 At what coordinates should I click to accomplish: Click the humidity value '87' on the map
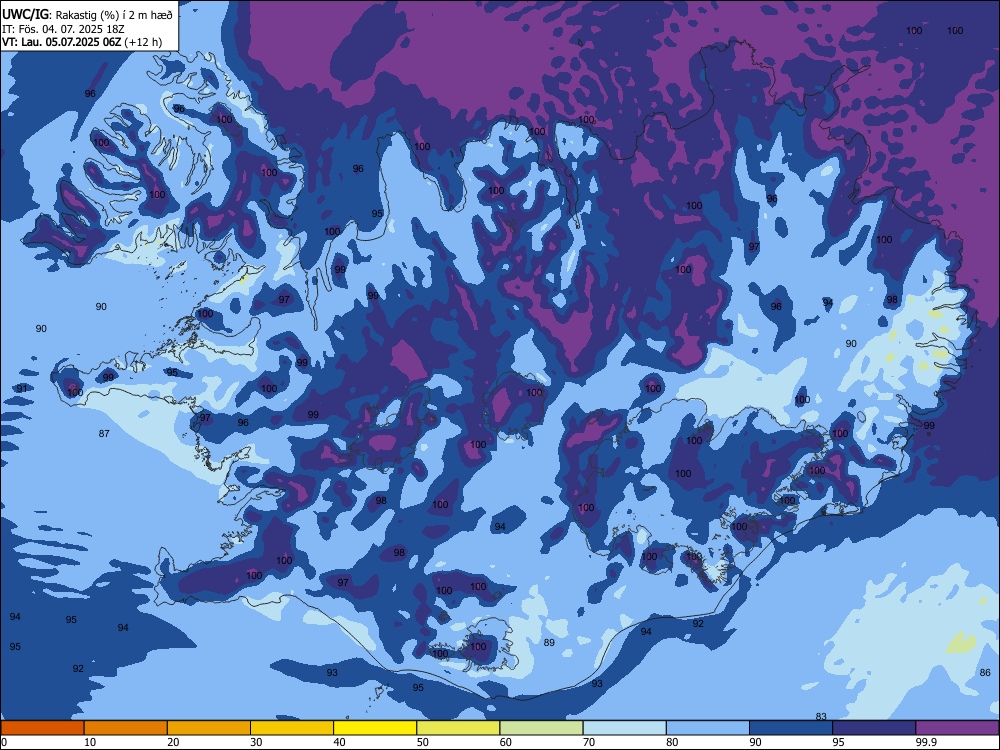(104, 434)
